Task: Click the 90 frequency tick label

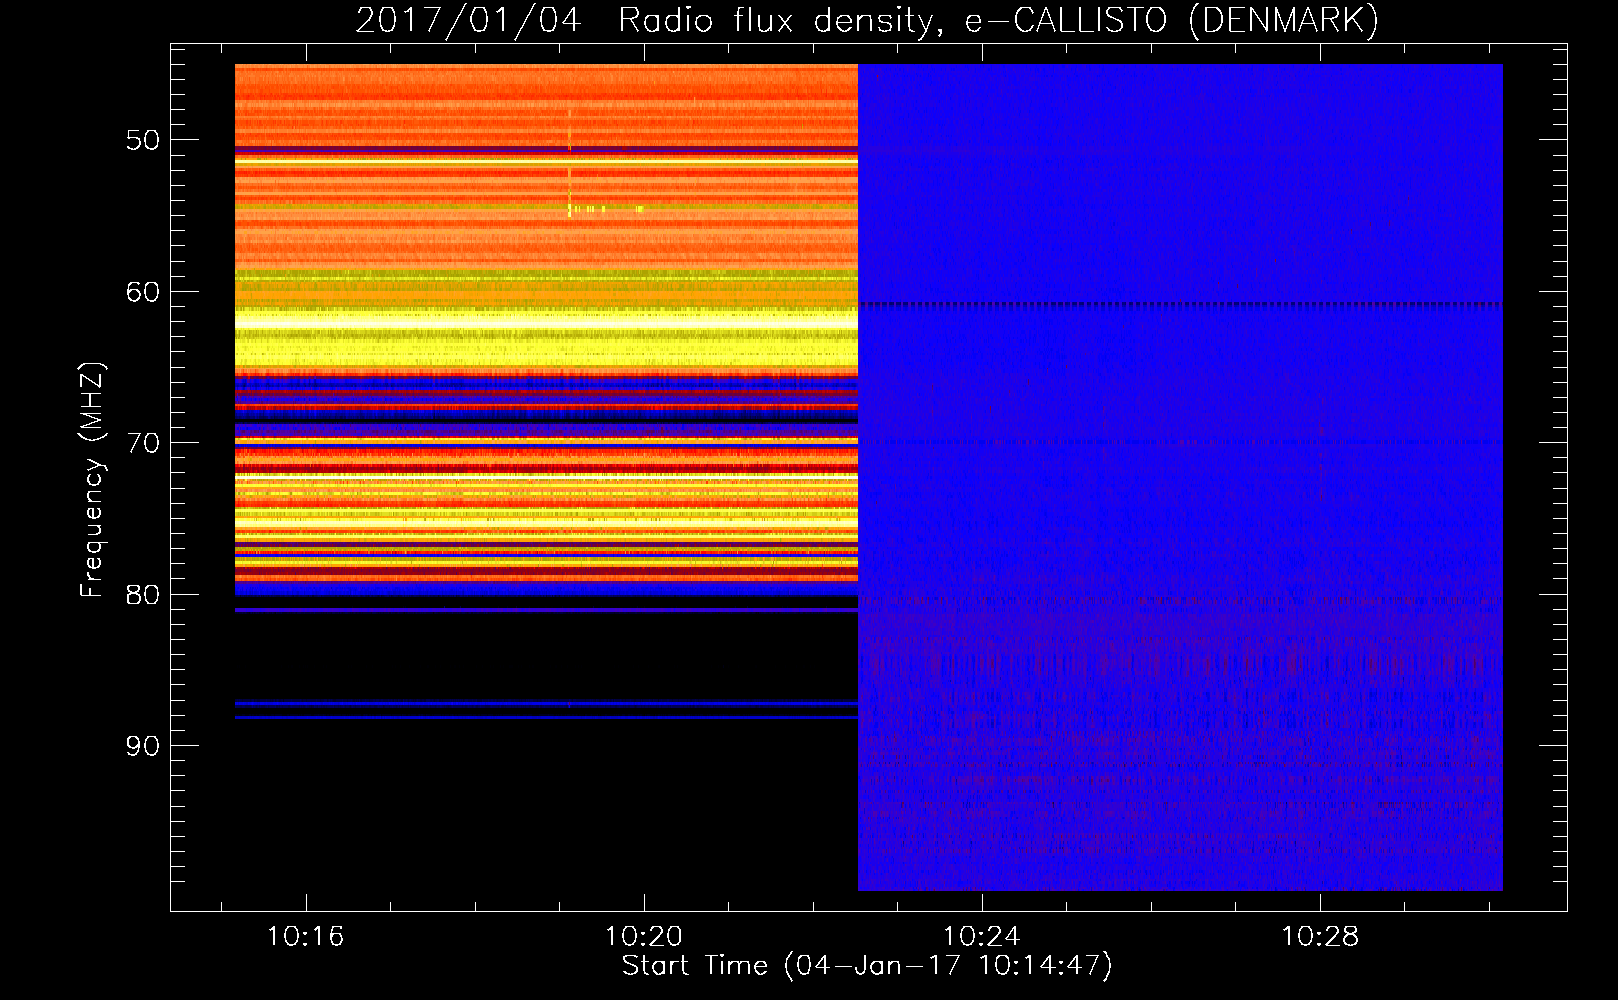Action: [x=143, y=746]
